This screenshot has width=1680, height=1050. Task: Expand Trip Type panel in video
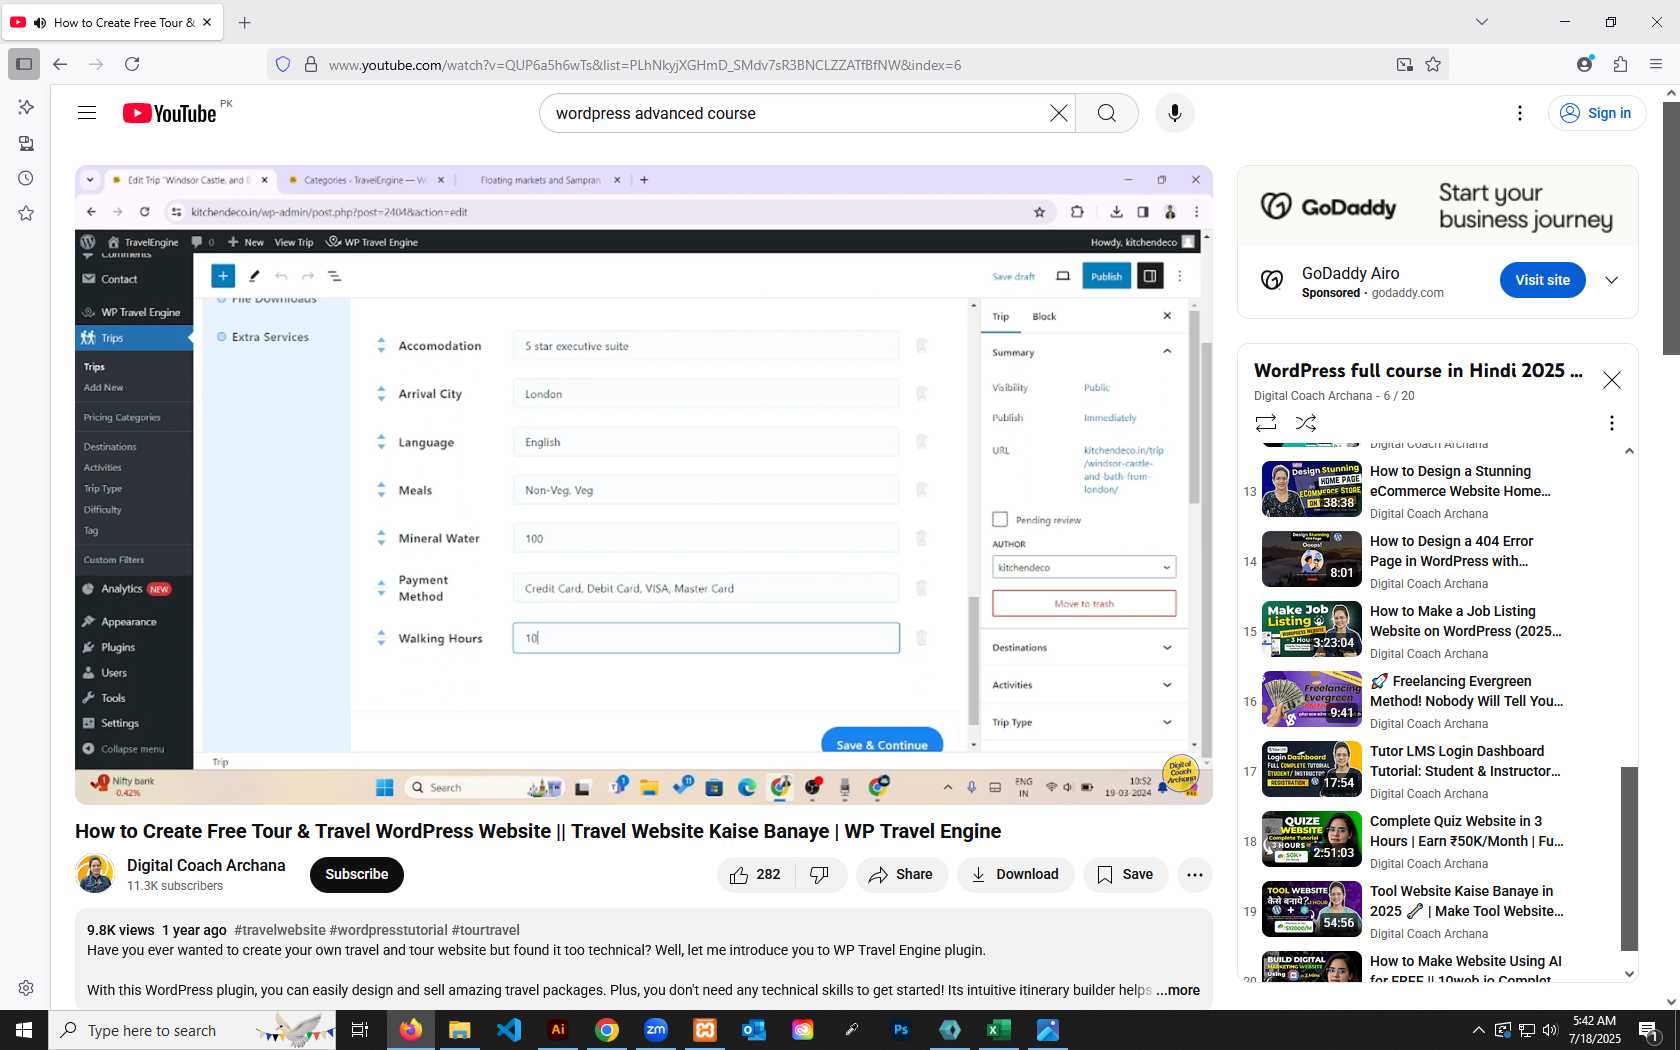(x=1082, y=722)
